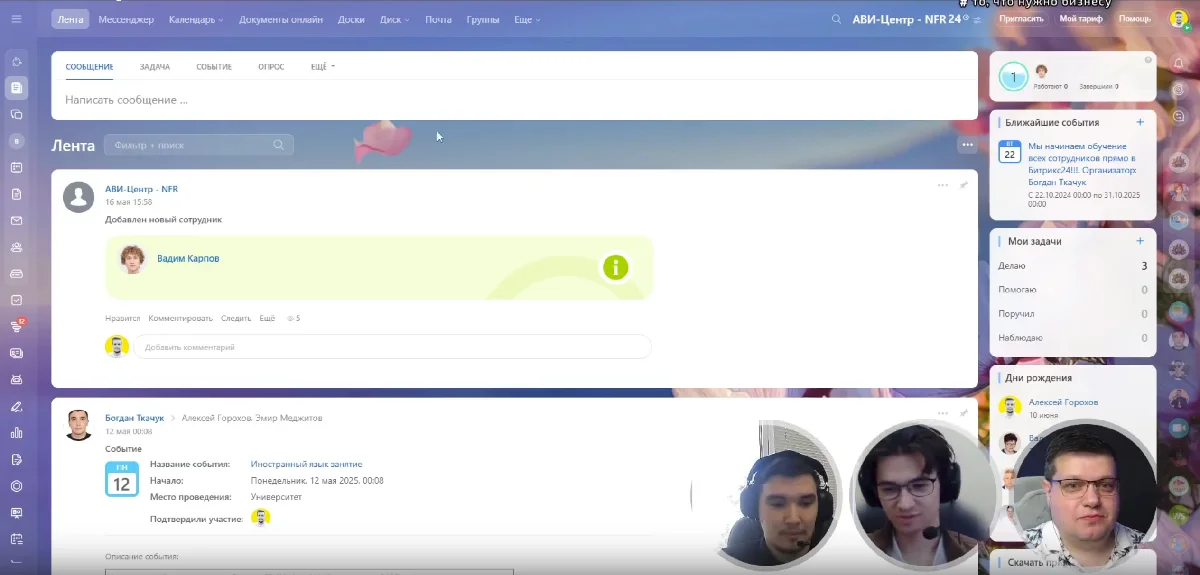This screenshot has height=575, width=1200.
Task: Click the Мой тариф button
Action: coord(1081,19)
